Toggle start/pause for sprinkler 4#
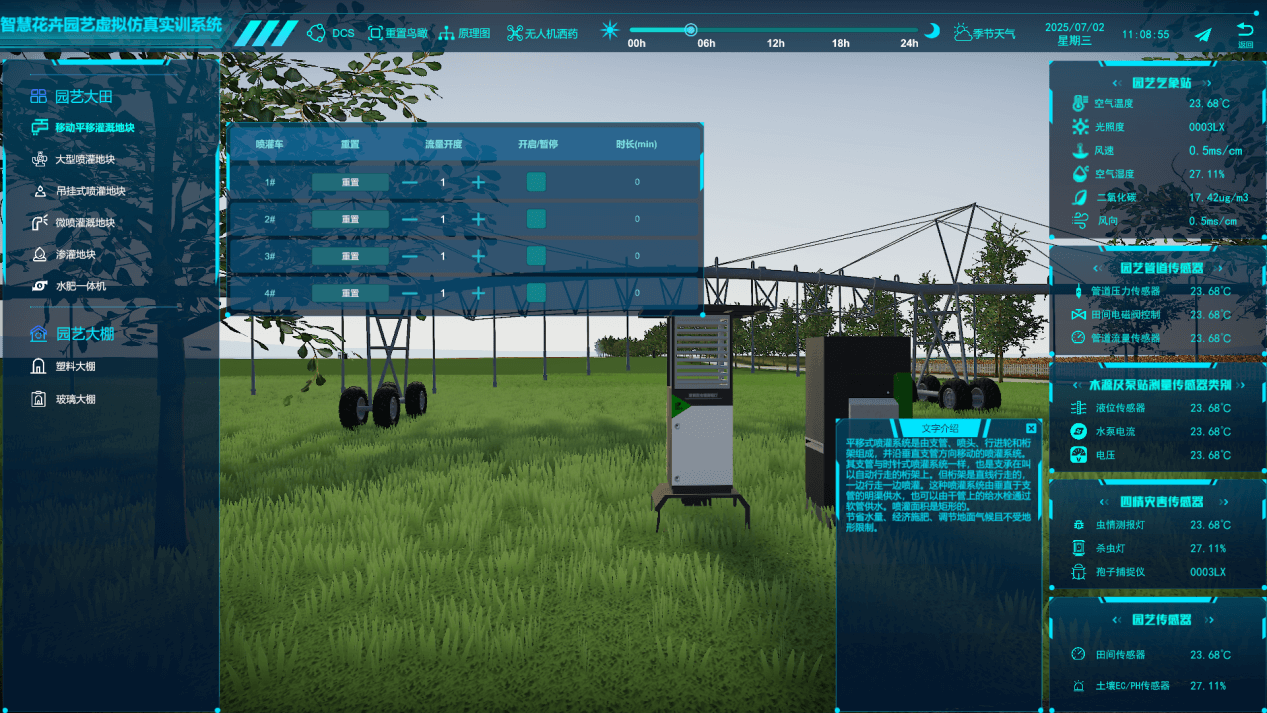 point(536,293)
